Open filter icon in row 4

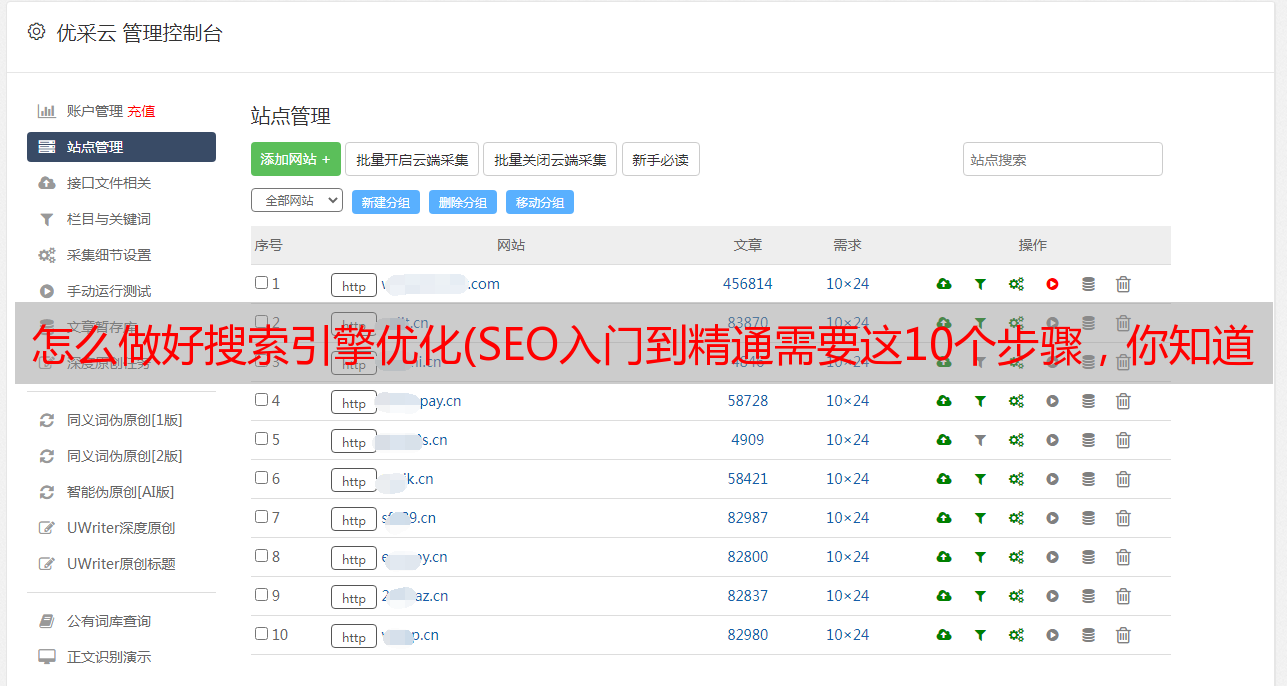(980, 401)
